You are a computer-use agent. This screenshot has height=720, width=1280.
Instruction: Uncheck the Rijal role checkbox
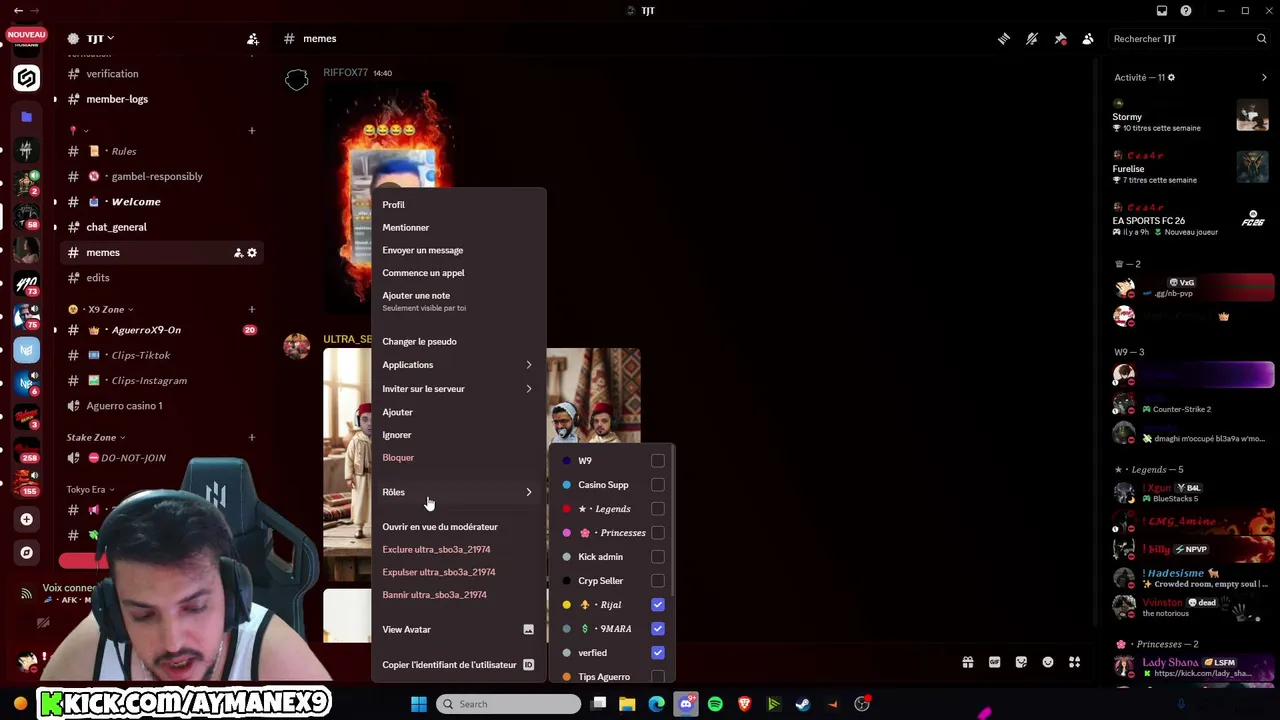(x=658, y=605)
